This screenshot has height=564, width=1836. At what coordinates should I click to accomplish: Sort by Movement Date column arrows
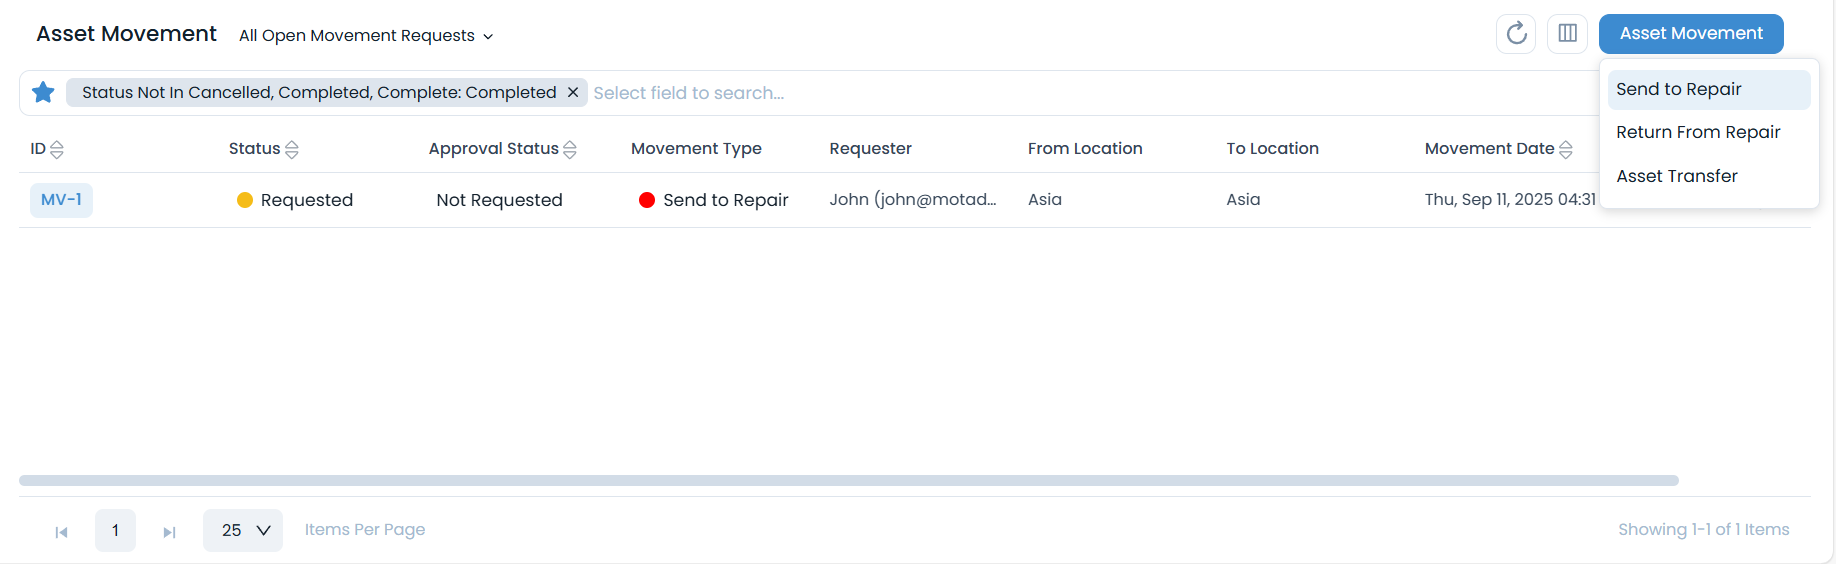click(x=1566, y=150)
